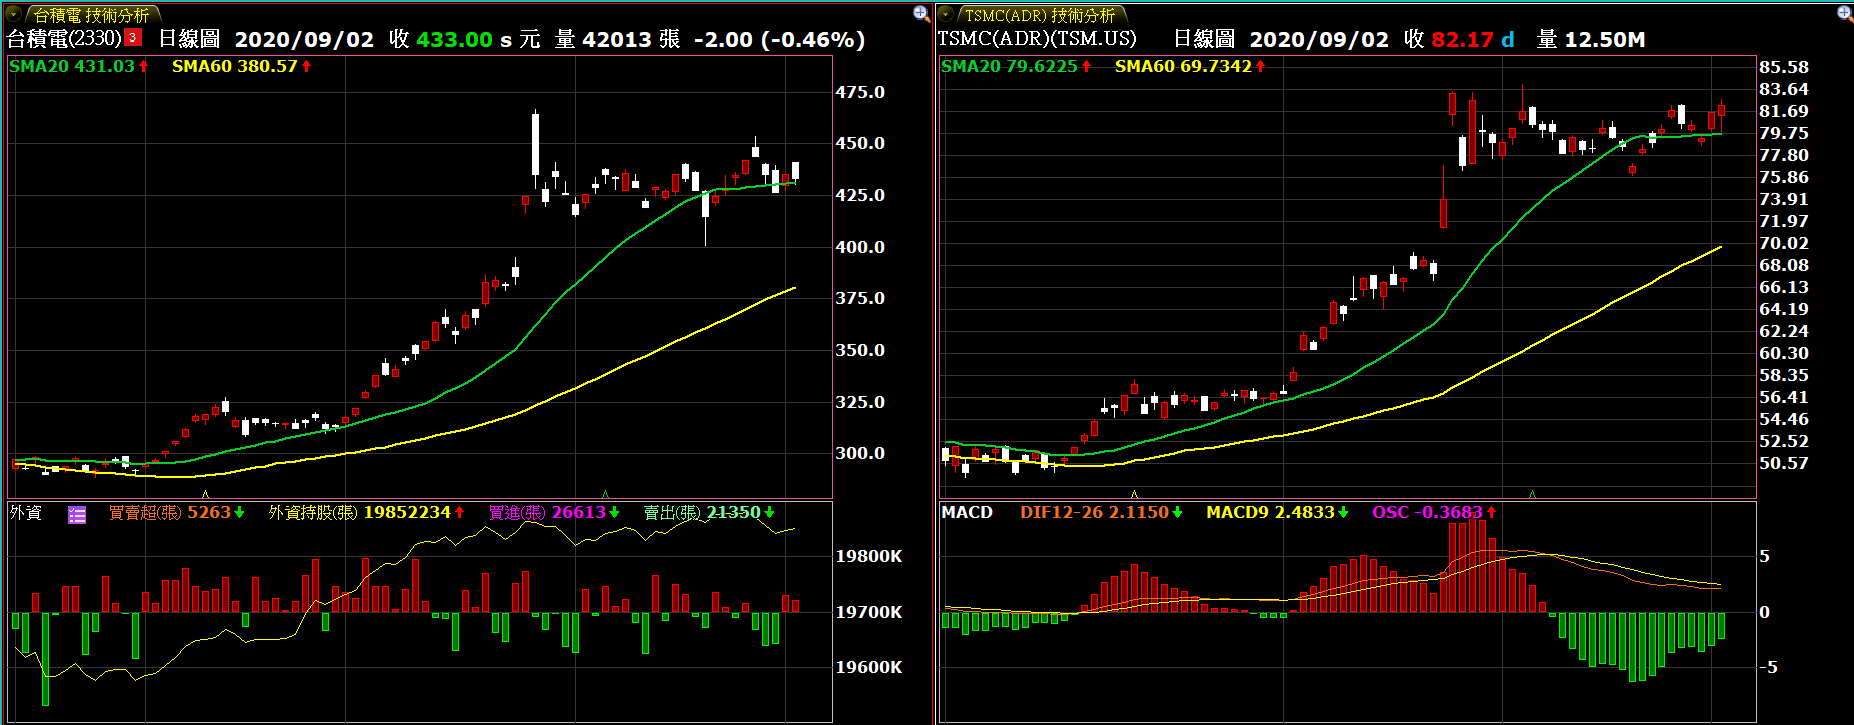Click 50.57 price axis label on ADR chart
The image size is (1854, 725).
(1784, 463)
